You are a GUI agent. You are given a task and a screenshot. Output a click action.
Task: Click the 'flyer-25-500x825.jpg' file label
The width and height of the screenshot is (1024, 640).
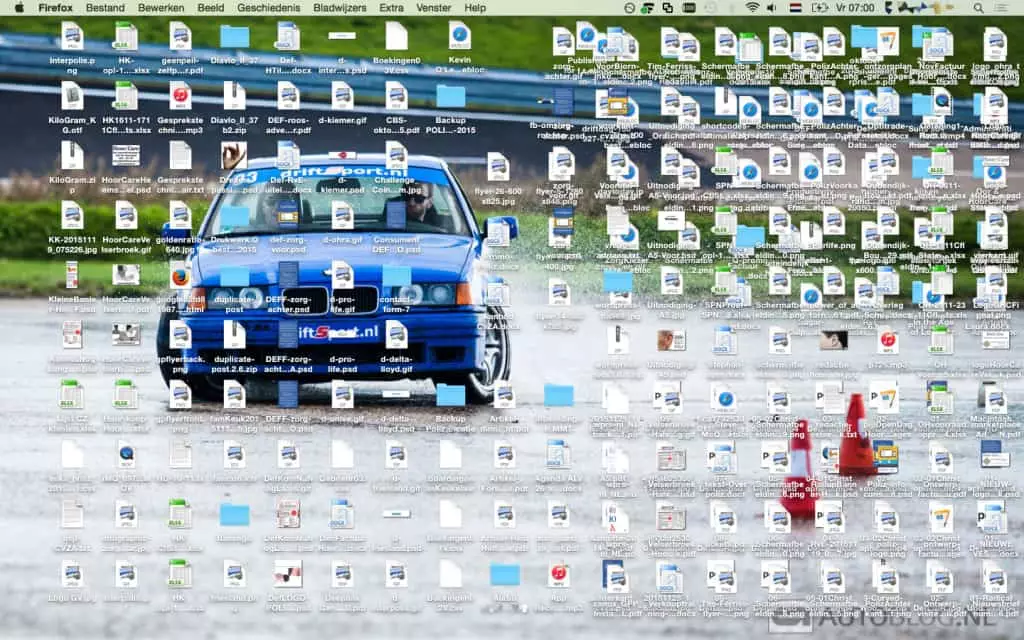[498, 197]
